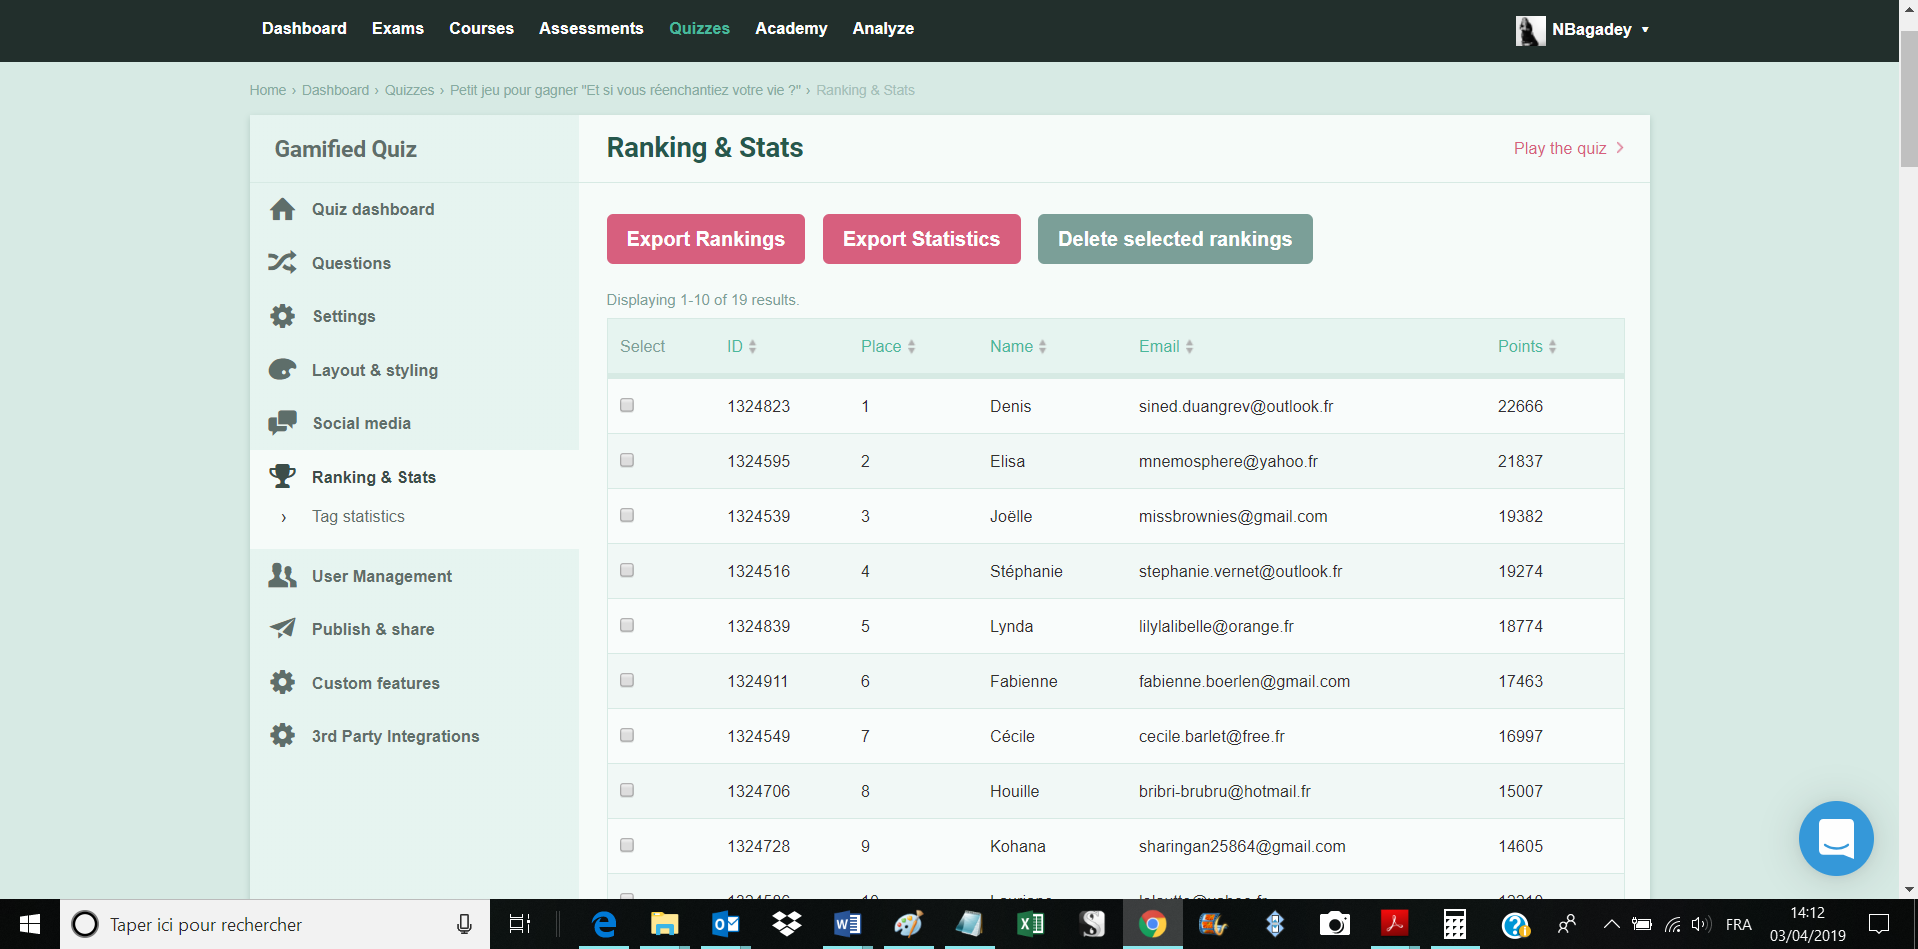Sort the table by Email column
The image size is (1918, 949).
coord(1166,346)
